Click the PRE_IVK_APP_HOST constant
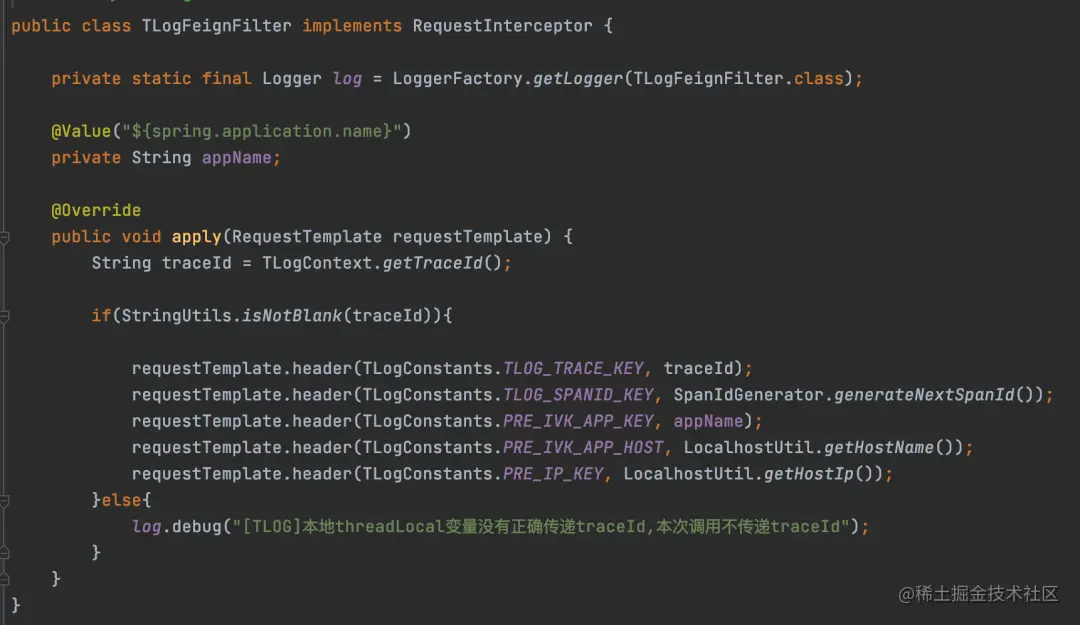Screen dimensions: 1080x625 tap(583, 447)
